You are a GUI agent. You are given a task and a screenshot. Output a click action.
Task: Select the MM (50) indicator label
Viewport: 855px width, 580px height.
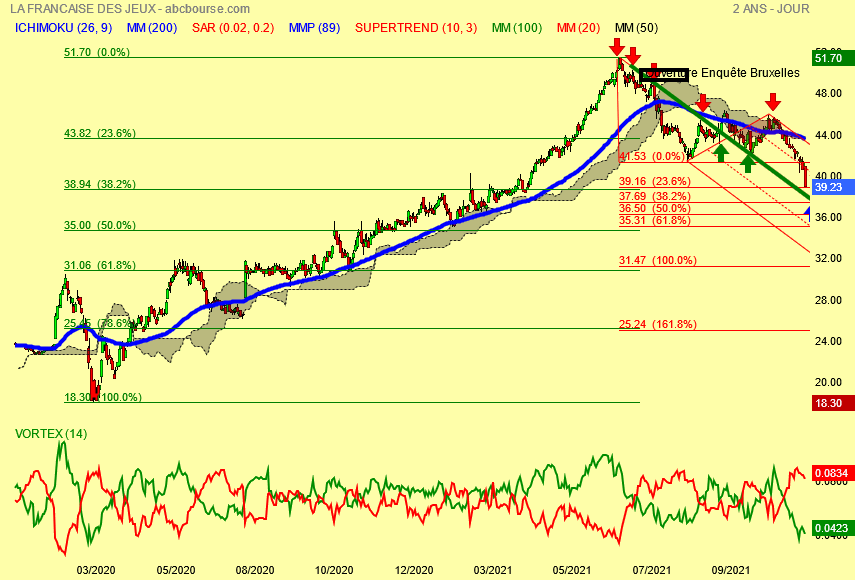pos(636,28)
